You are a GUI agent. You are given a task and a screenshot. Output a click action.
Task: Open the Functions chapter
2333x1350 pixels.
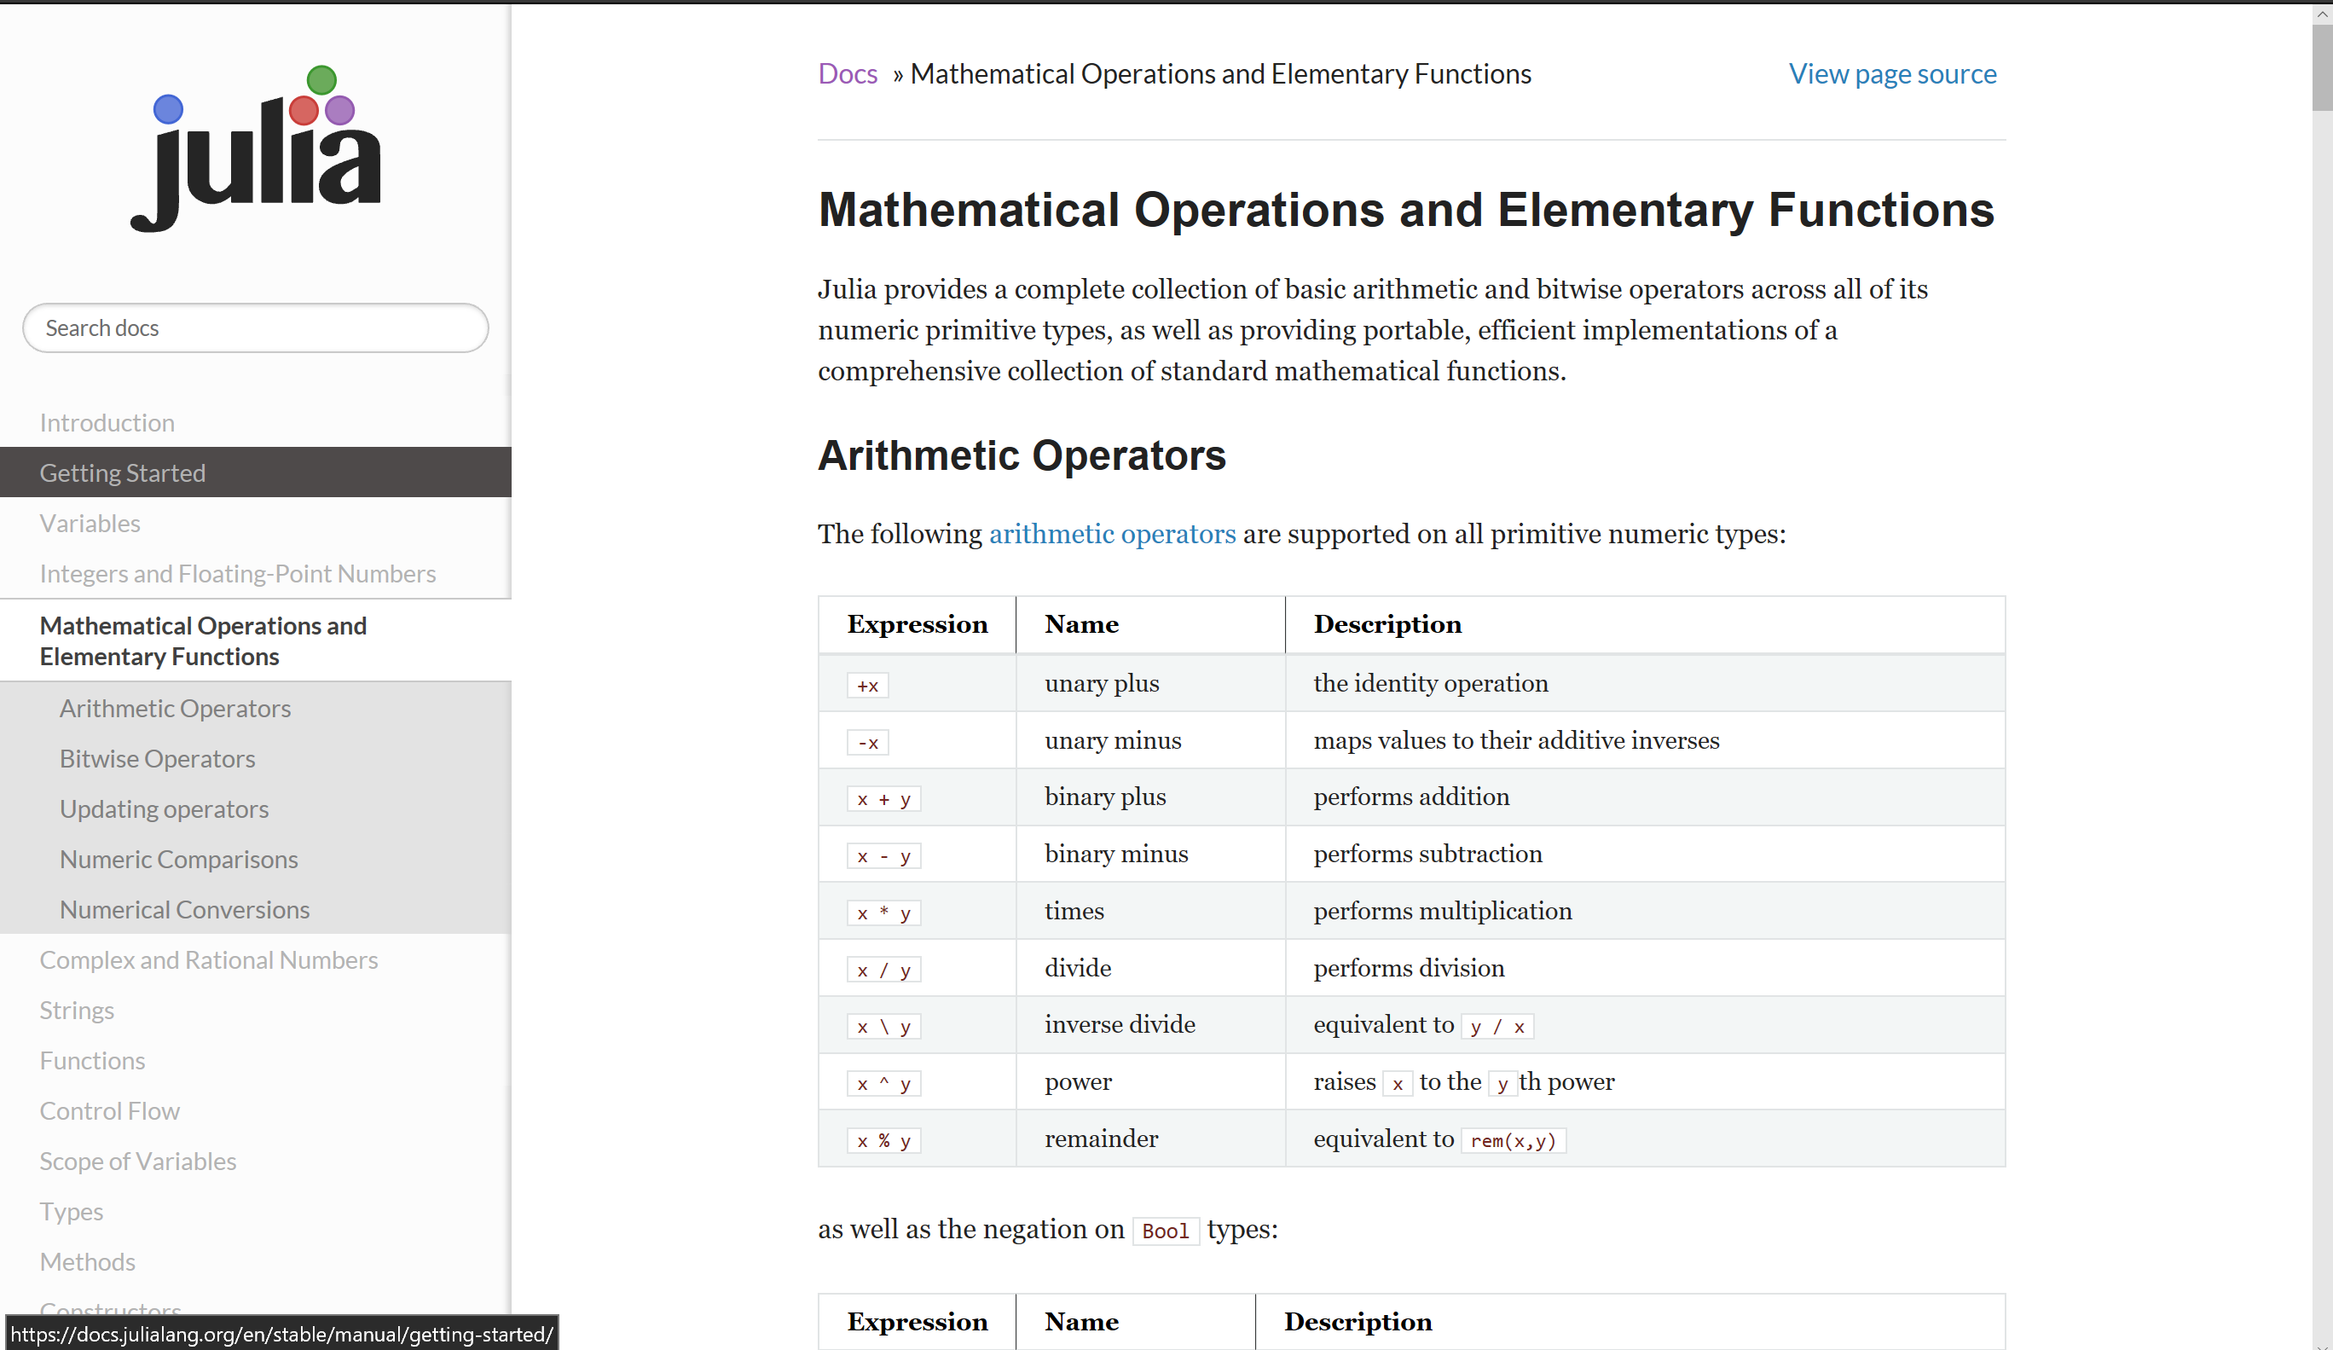pyautogui.click(x=92, y=1060)
